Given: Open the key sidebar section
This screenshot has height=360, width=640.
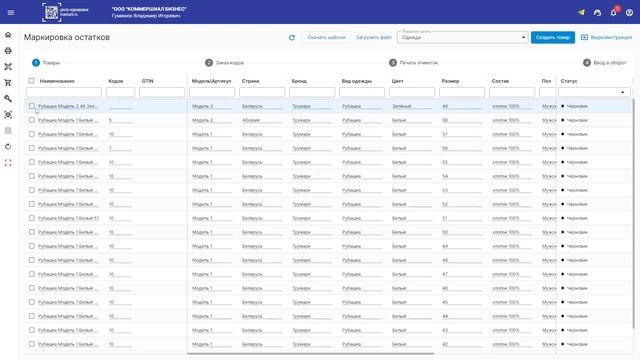Looking at the screenshot, I should tap(8, 98).
